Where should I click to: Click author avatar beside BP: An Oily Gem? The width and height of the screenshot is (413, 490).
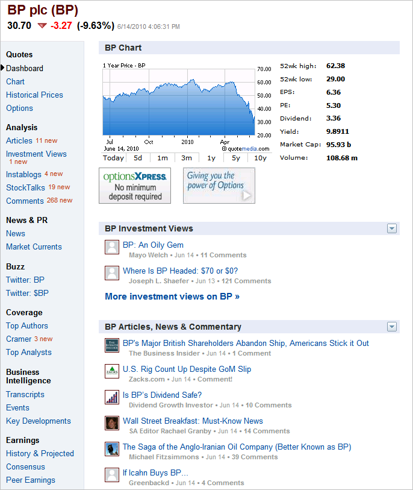pyautogui.click(x=112, y=247)
